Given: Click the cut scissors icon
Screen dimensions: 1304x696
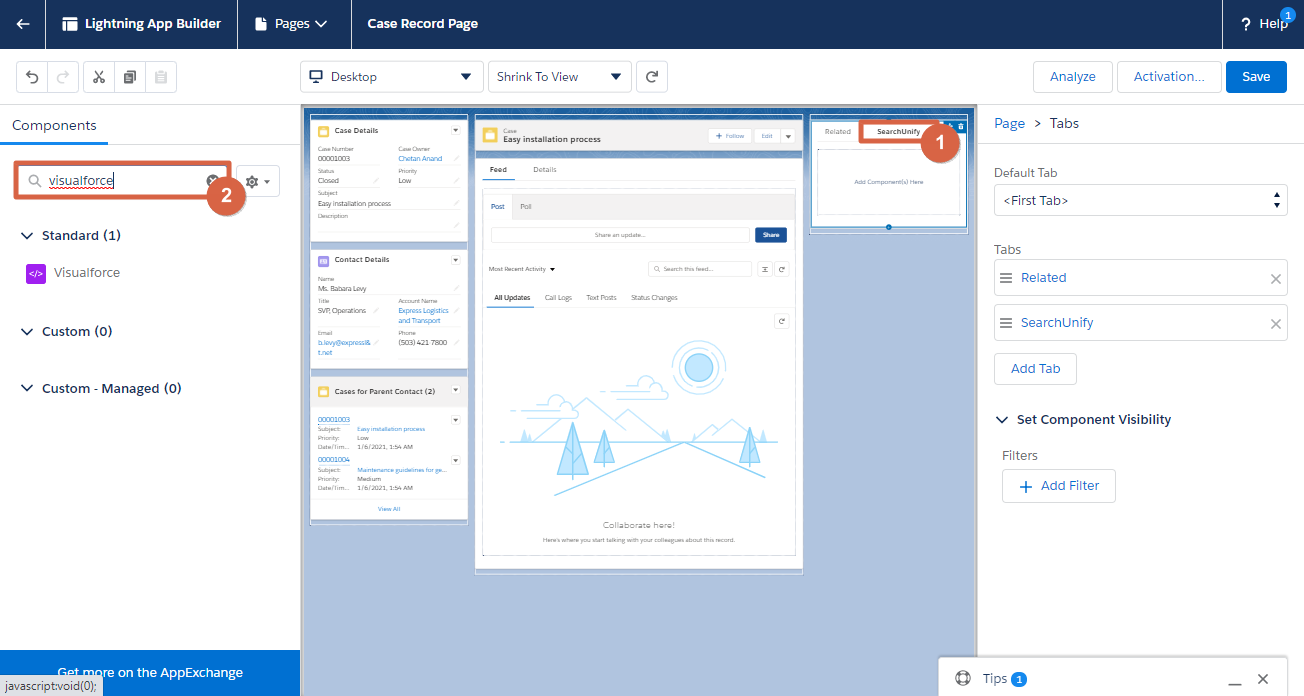Looking at the screenshot, I should [99, 77].
